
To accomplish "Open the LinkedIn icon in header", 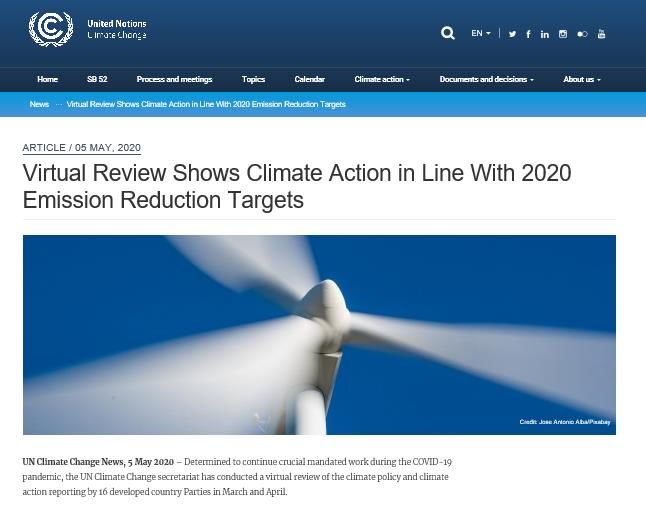I will pos(545,34).
